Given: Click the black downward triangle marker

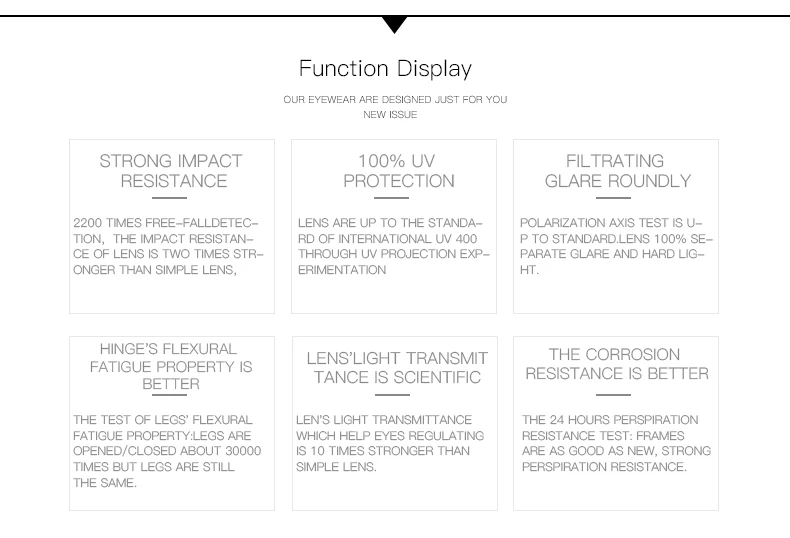Looking at the screenshot, I should pos(394,25).
